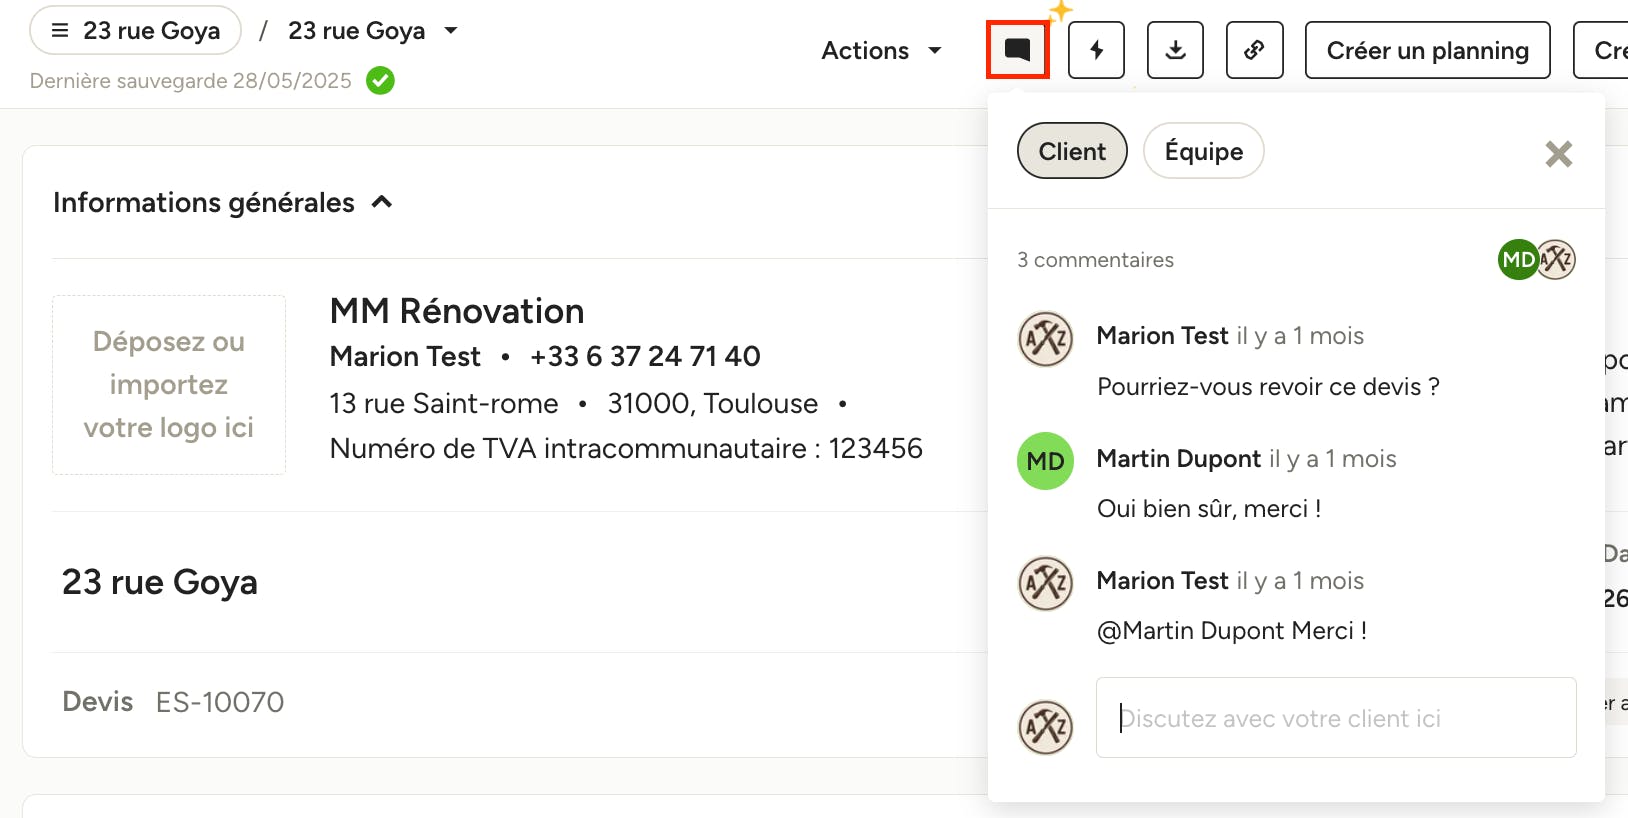The height and width of the screenshot is (818, 1628).
Task: Select the Client tab
Action: coord(1072,151)
